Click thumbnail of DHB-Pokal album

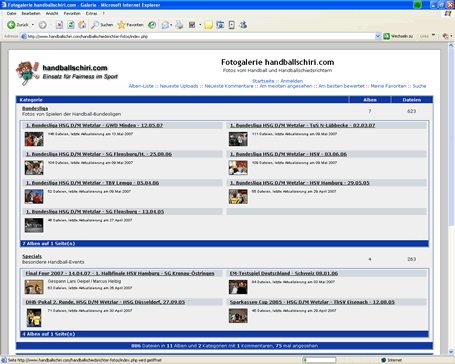[x=34, y=318]
